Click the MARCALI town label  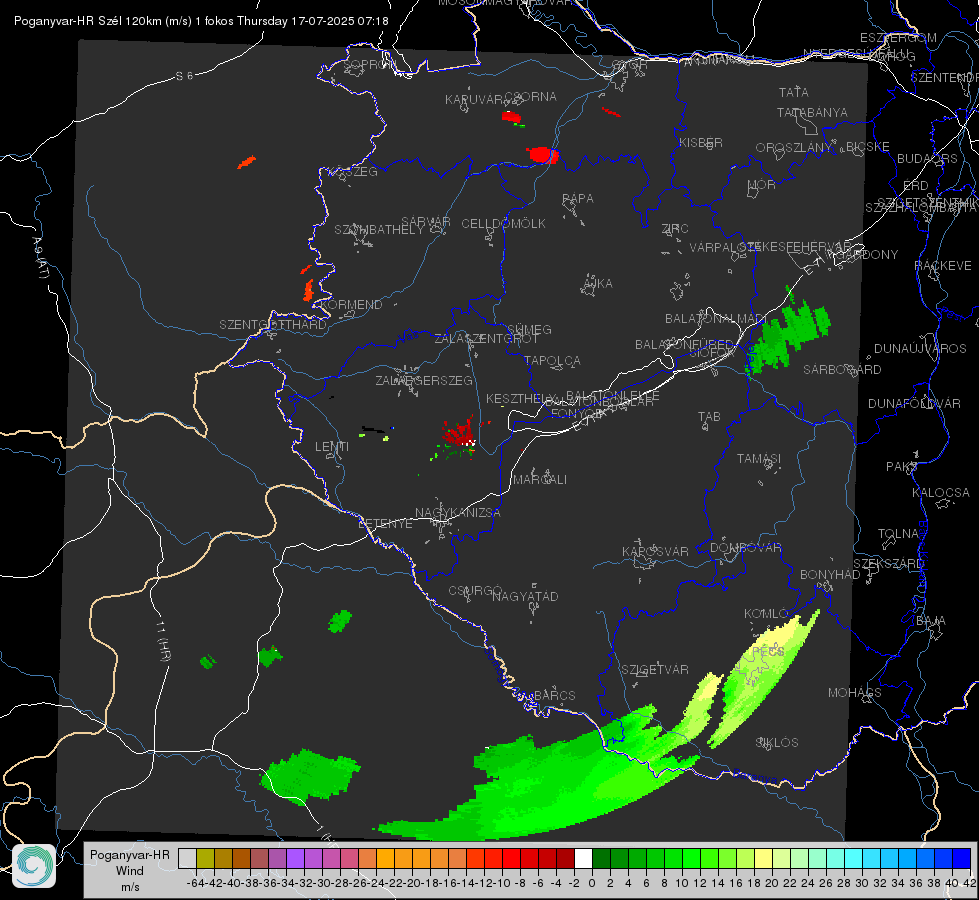540,480
